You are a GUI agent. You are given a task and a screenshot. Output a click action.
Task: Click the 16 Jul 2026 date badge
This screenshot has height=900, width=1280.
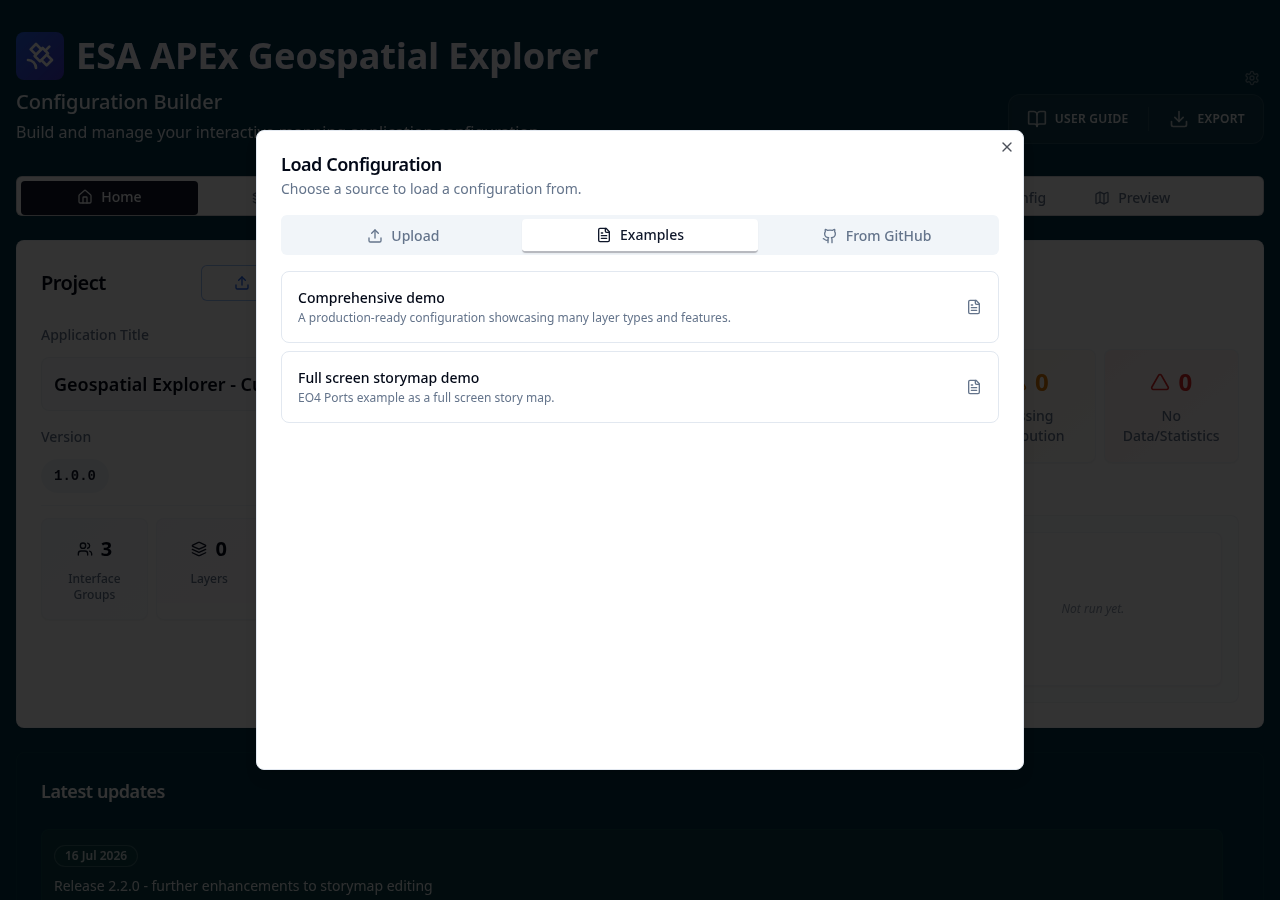click(96, 856)
